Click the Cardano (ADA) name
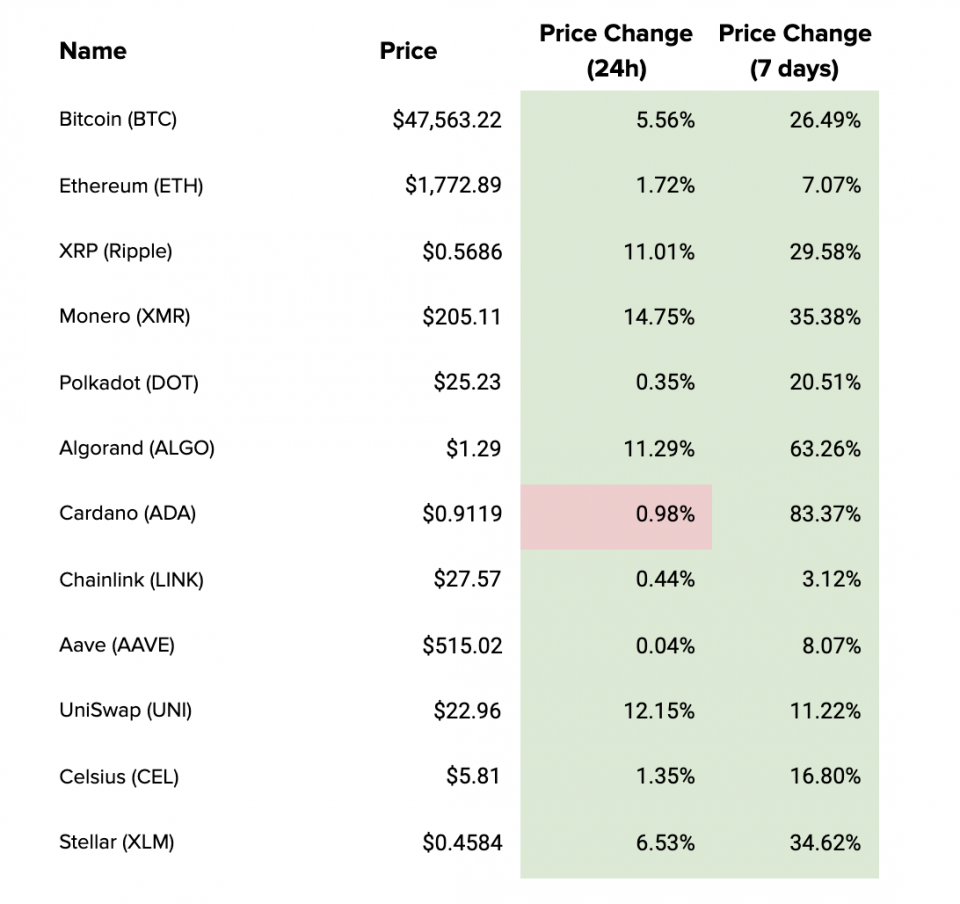 click(x=128, y=514)
